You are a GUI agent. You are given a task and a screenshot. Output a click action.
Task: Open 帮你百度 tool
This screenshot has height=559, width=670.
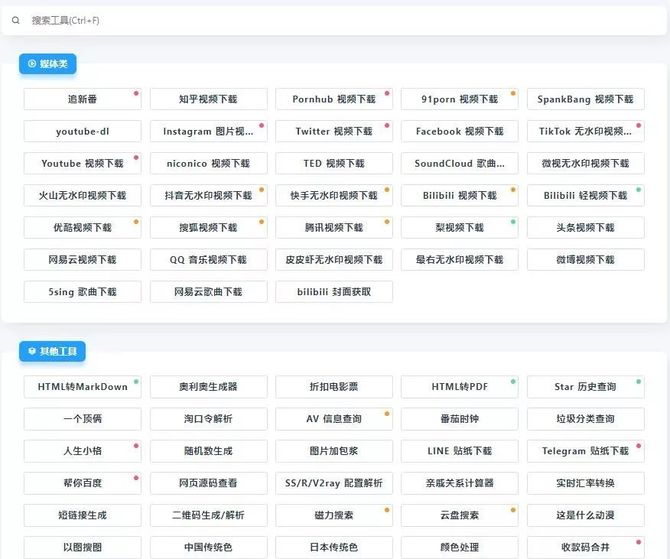[x=82, y=483]
